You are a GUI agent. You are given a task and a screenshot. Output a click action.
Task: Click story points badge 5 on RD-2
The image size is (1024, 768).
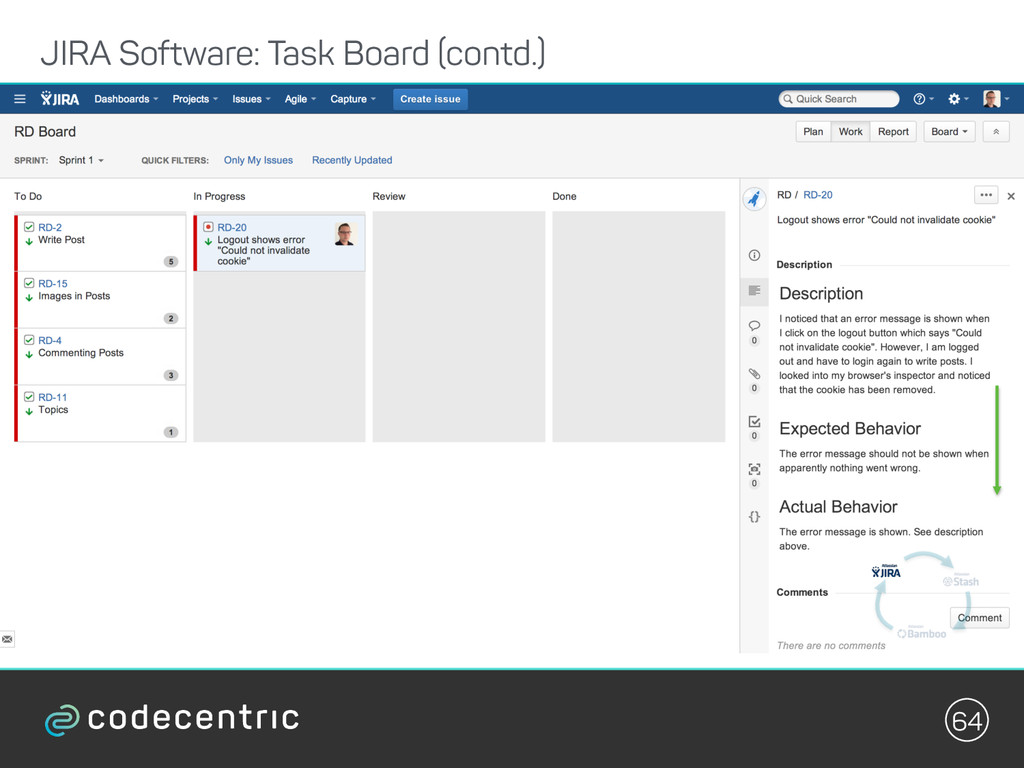171,261
